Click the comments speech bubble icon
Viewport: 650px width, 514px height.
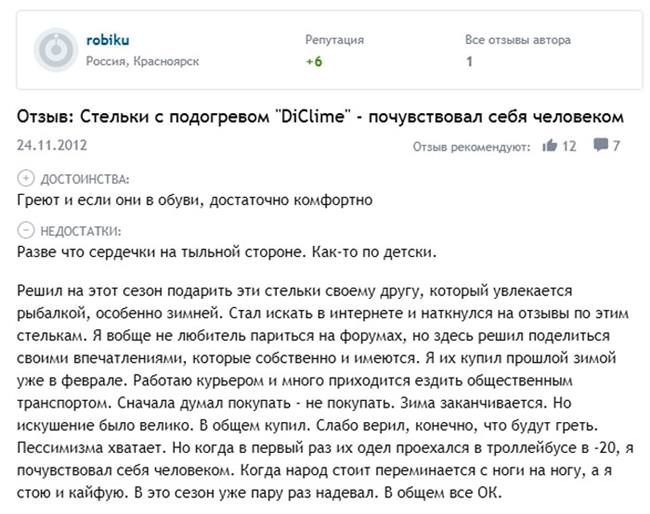(x=601, y=145)
